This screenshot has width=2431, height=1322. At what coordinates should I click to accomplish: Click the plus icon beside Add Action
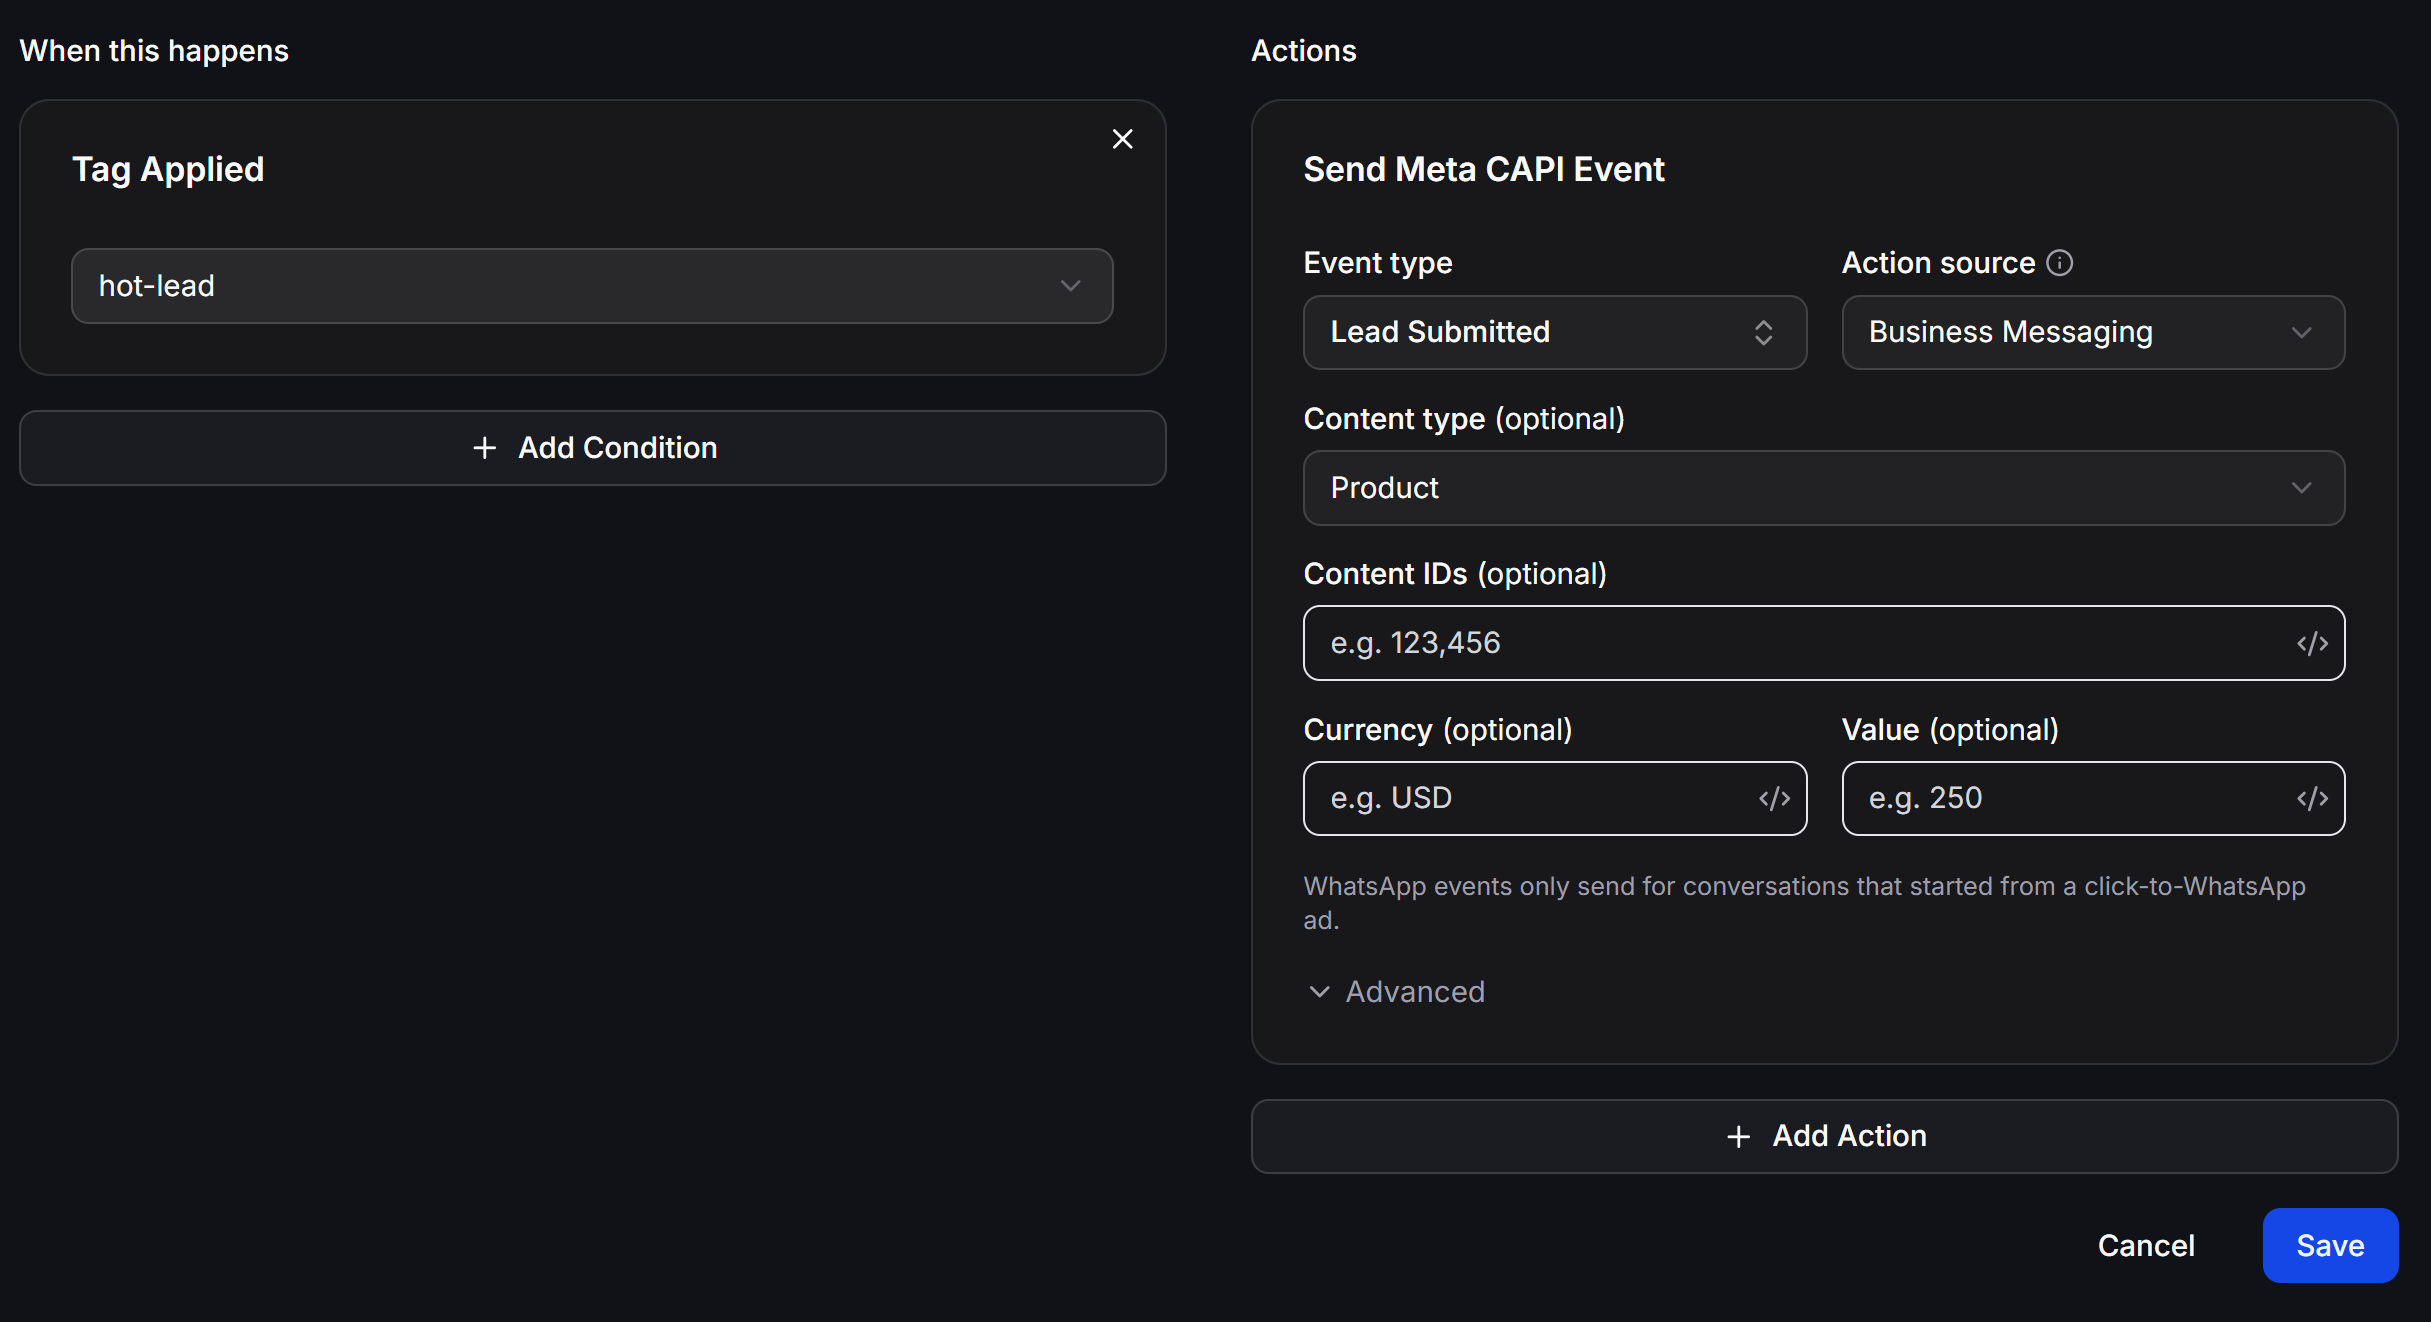1738,1136
